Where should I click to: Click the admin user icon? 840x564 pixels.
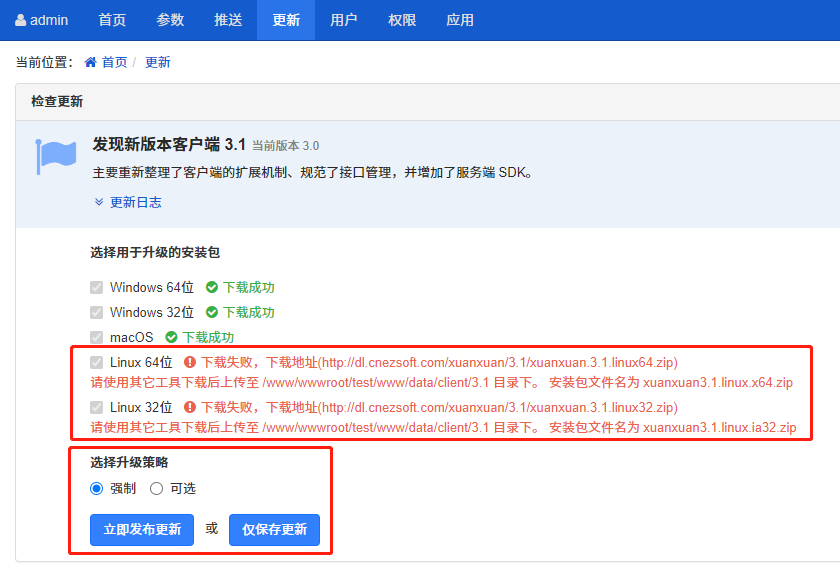point(21,20)
